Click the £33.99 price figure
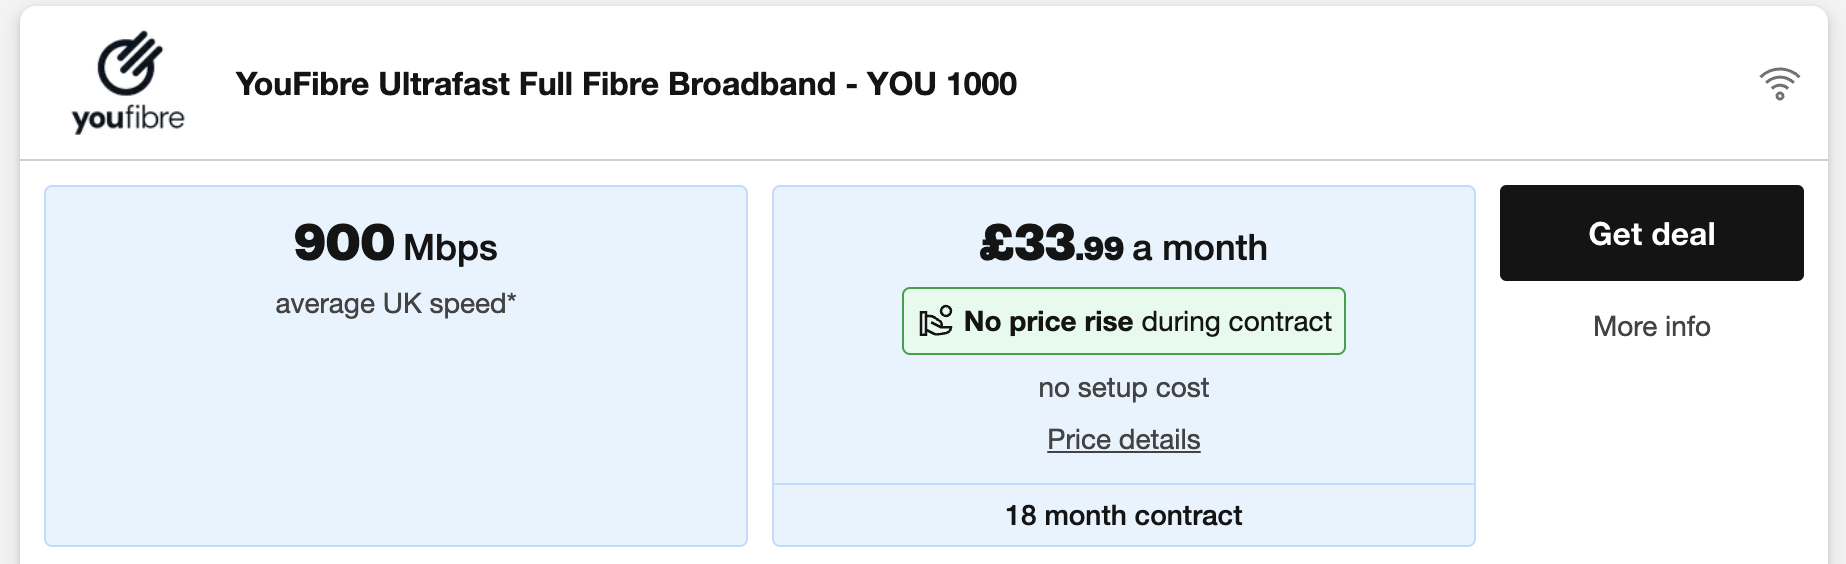1846x564 pixels. (1051, 245)
